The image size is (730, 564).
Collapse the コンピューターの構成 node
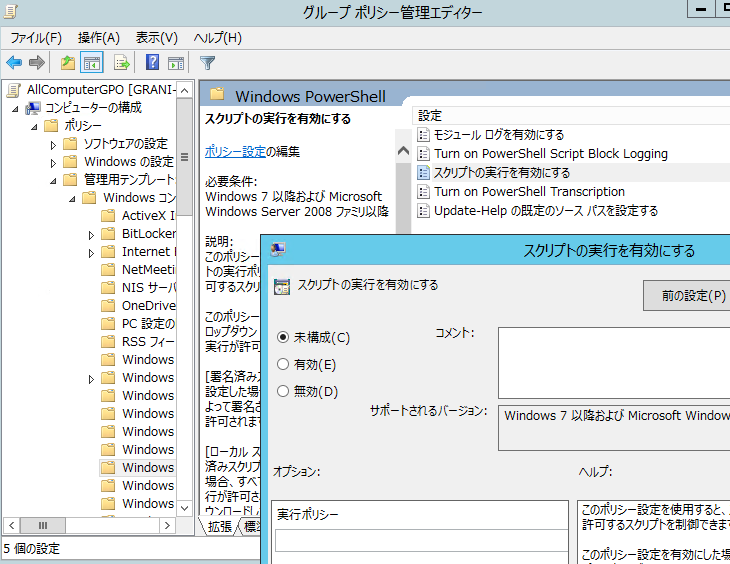(16, 109)
